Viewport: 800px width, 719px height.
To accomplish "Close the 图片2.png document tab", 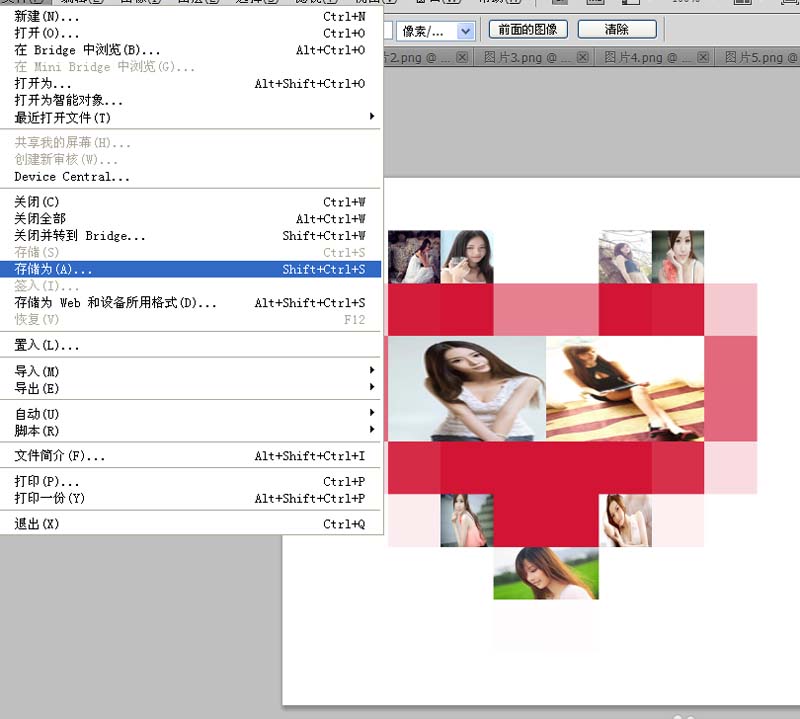I will 462,58.
